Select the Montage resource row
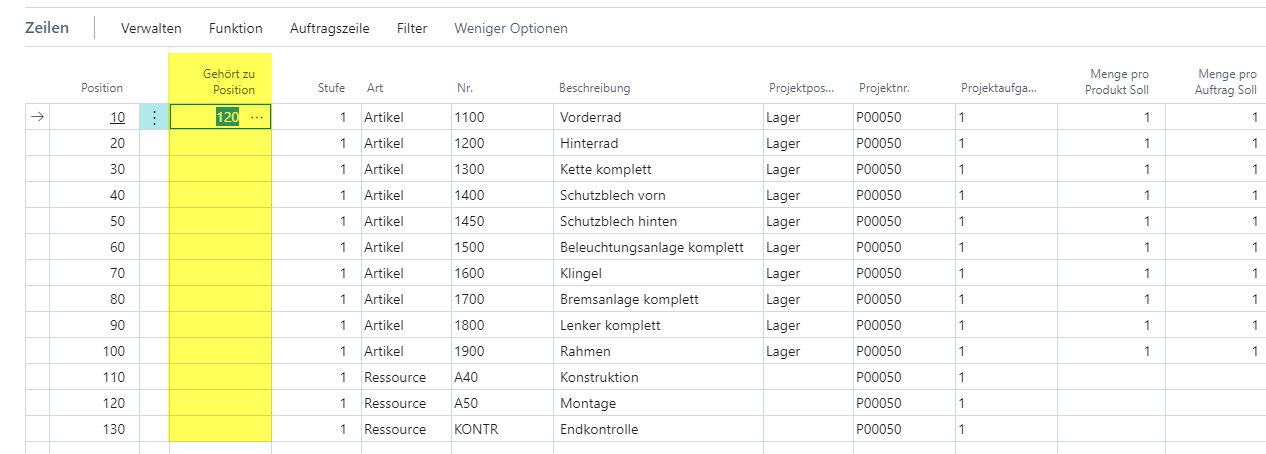 [x=645, y=403]
